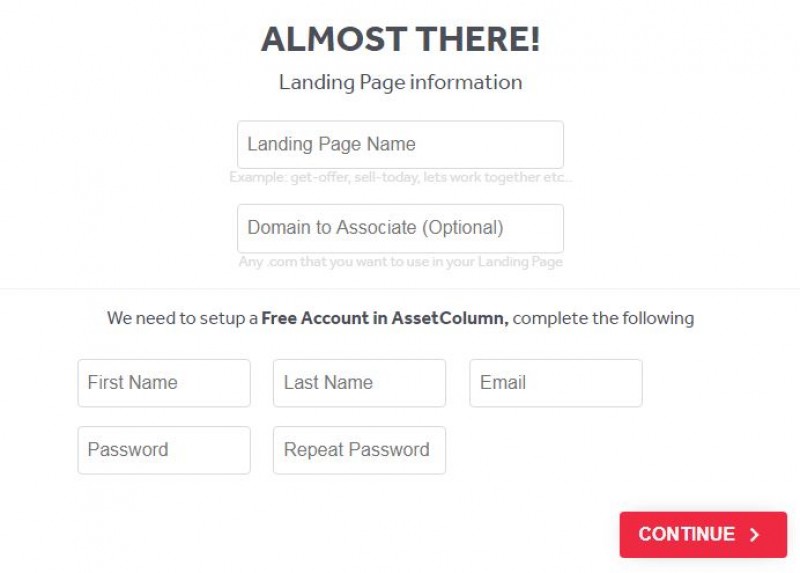The height and width of the screenshot is (573, 800).
Task: Click the red CONTINUE button
Action: pos(703,534)
